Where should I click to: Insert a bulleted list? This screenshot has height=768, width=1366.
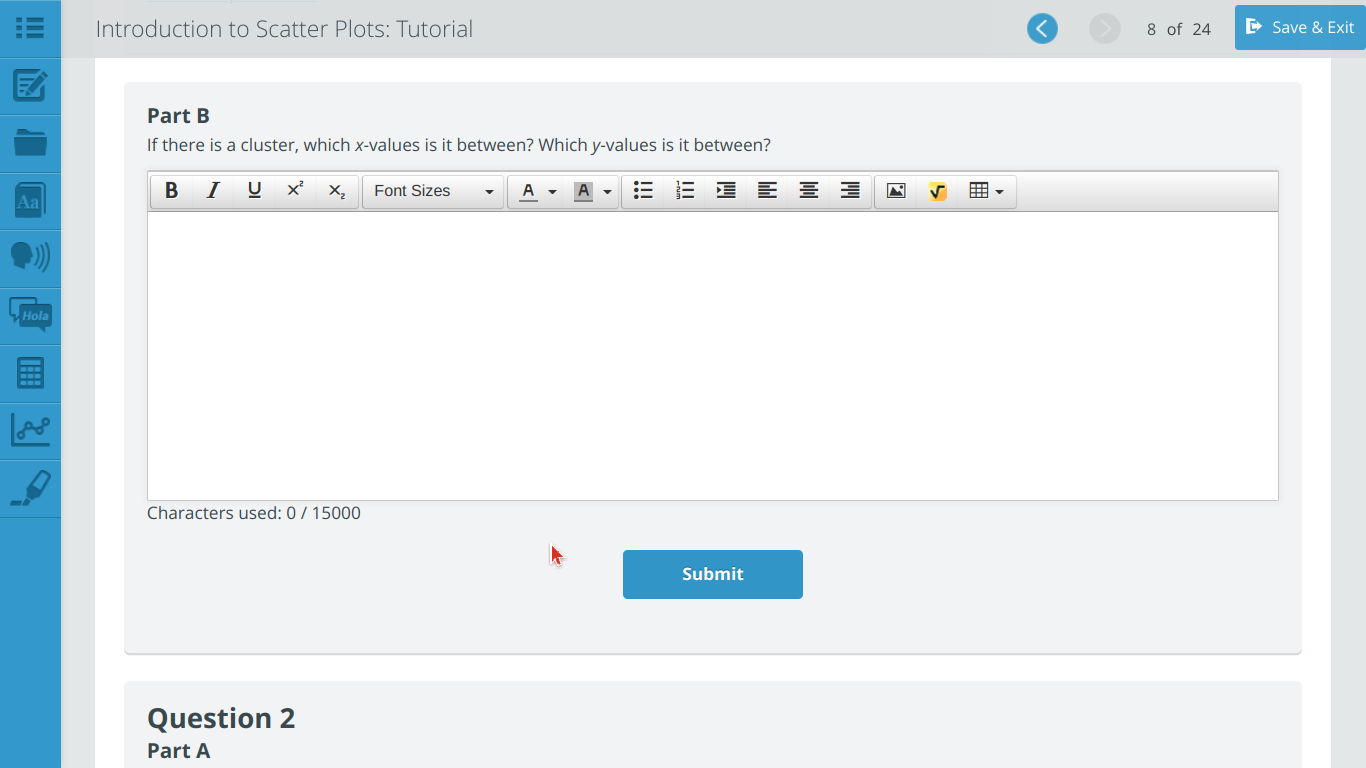click(x=643, y=191)
